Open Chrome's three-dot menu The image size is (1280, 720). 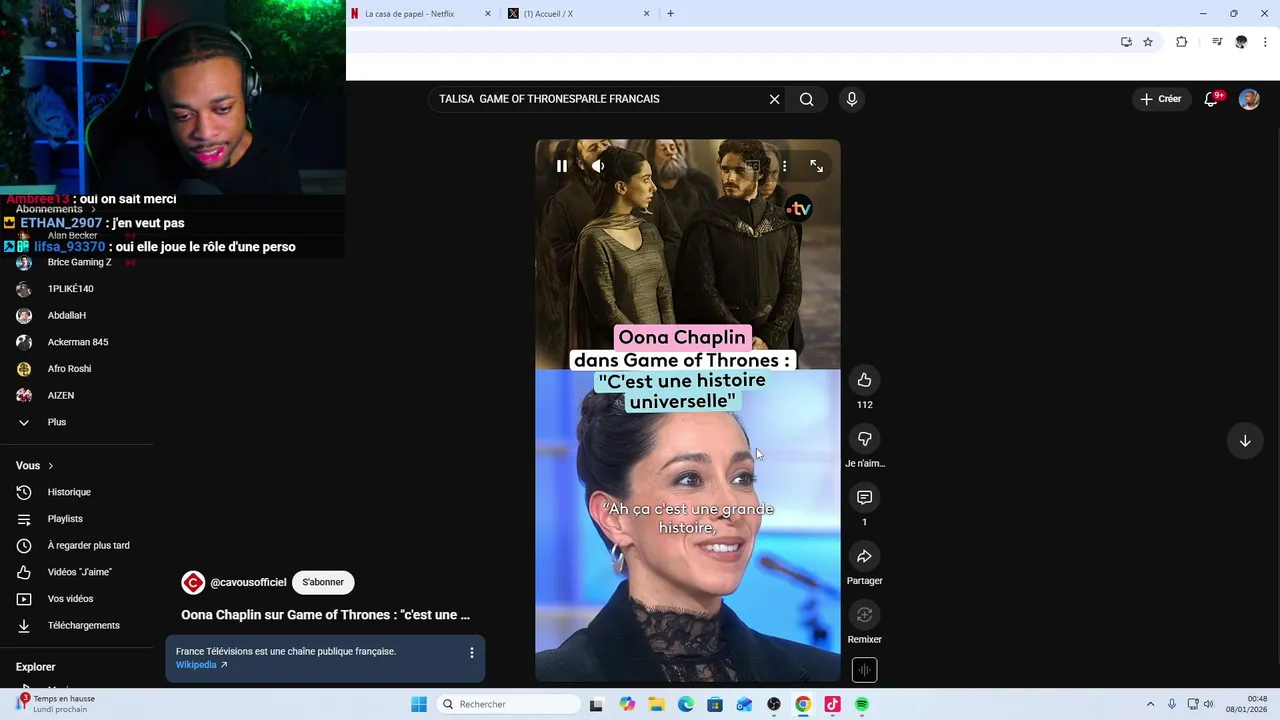(1265, 42)
